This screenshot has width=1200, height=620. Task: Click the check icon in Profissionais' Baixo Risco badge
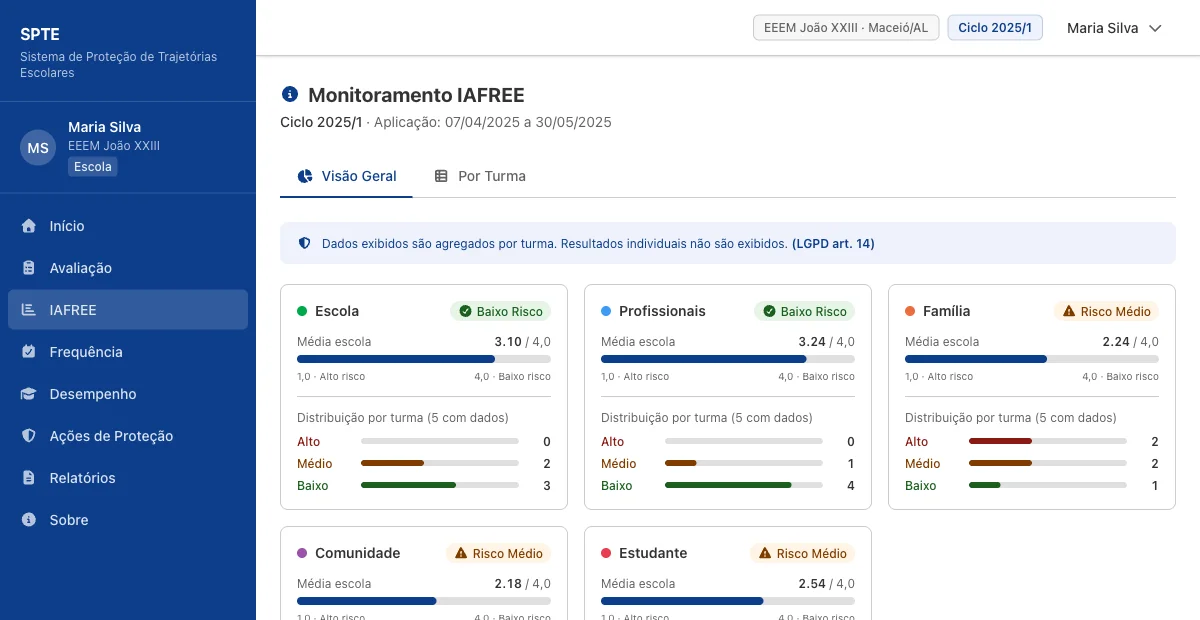(769, 311)
